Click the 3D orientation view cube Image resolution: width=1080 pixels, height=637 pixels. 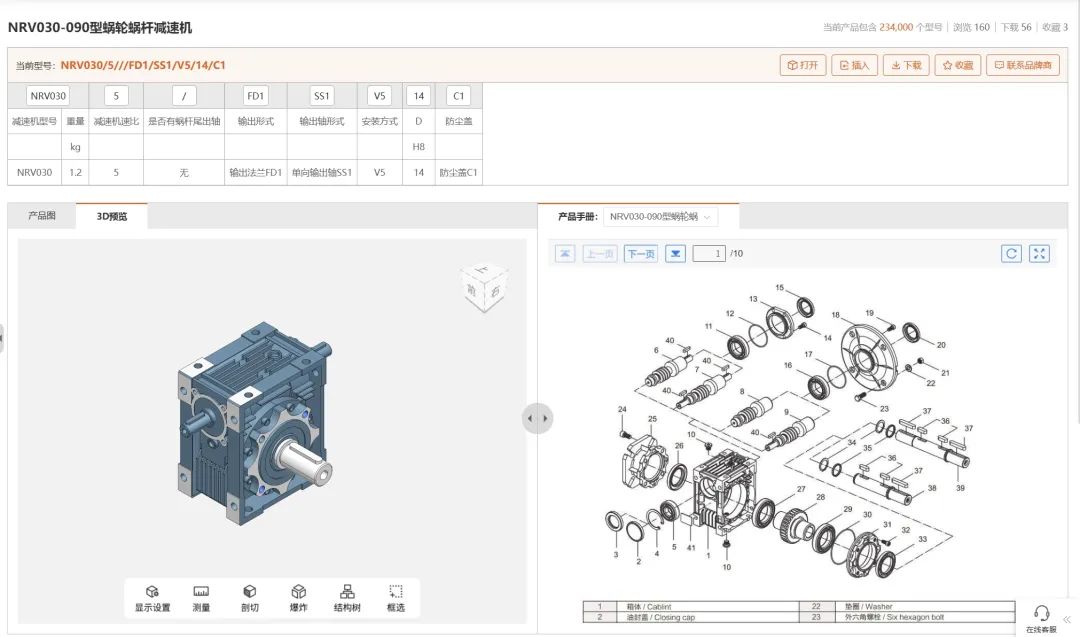click(484, 287)
